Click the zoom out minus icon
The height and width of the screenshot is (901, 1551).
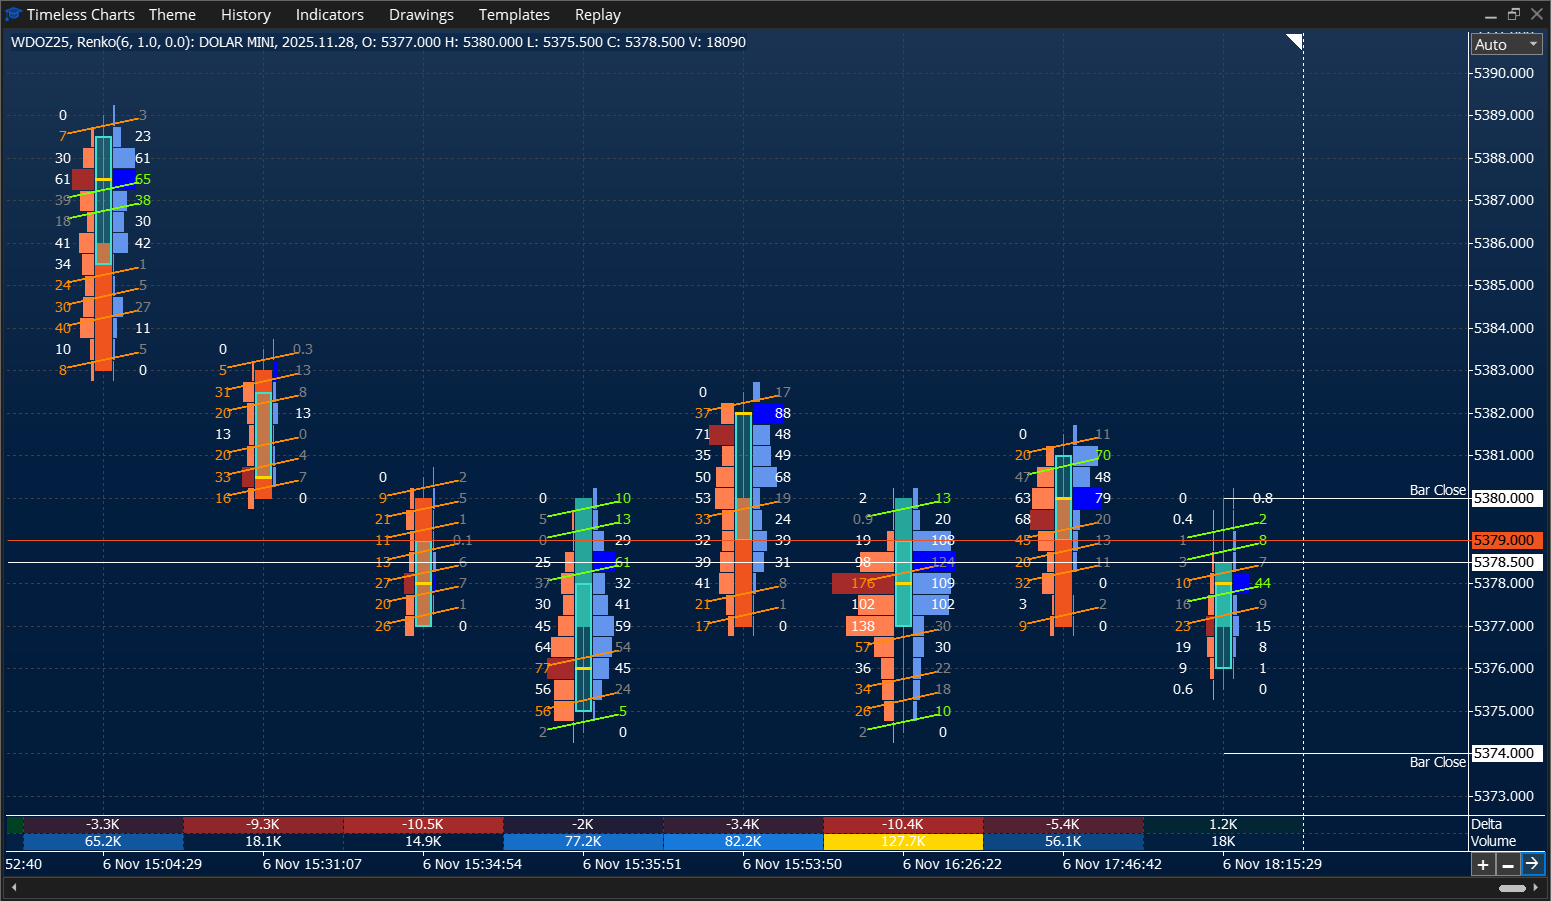click(x=1509, y=864)
